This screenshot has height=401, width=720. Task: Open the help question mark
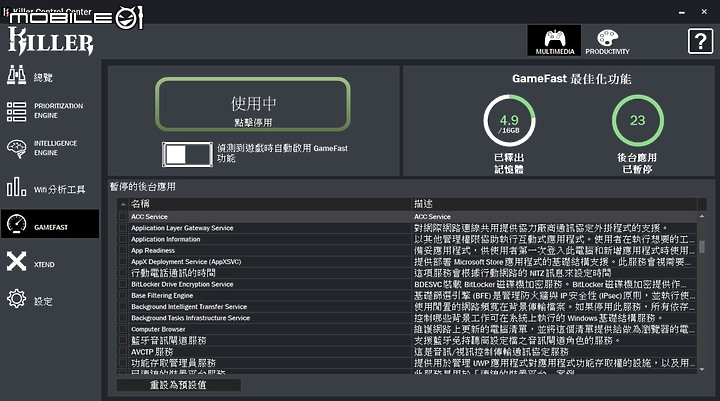coord(700,41)
